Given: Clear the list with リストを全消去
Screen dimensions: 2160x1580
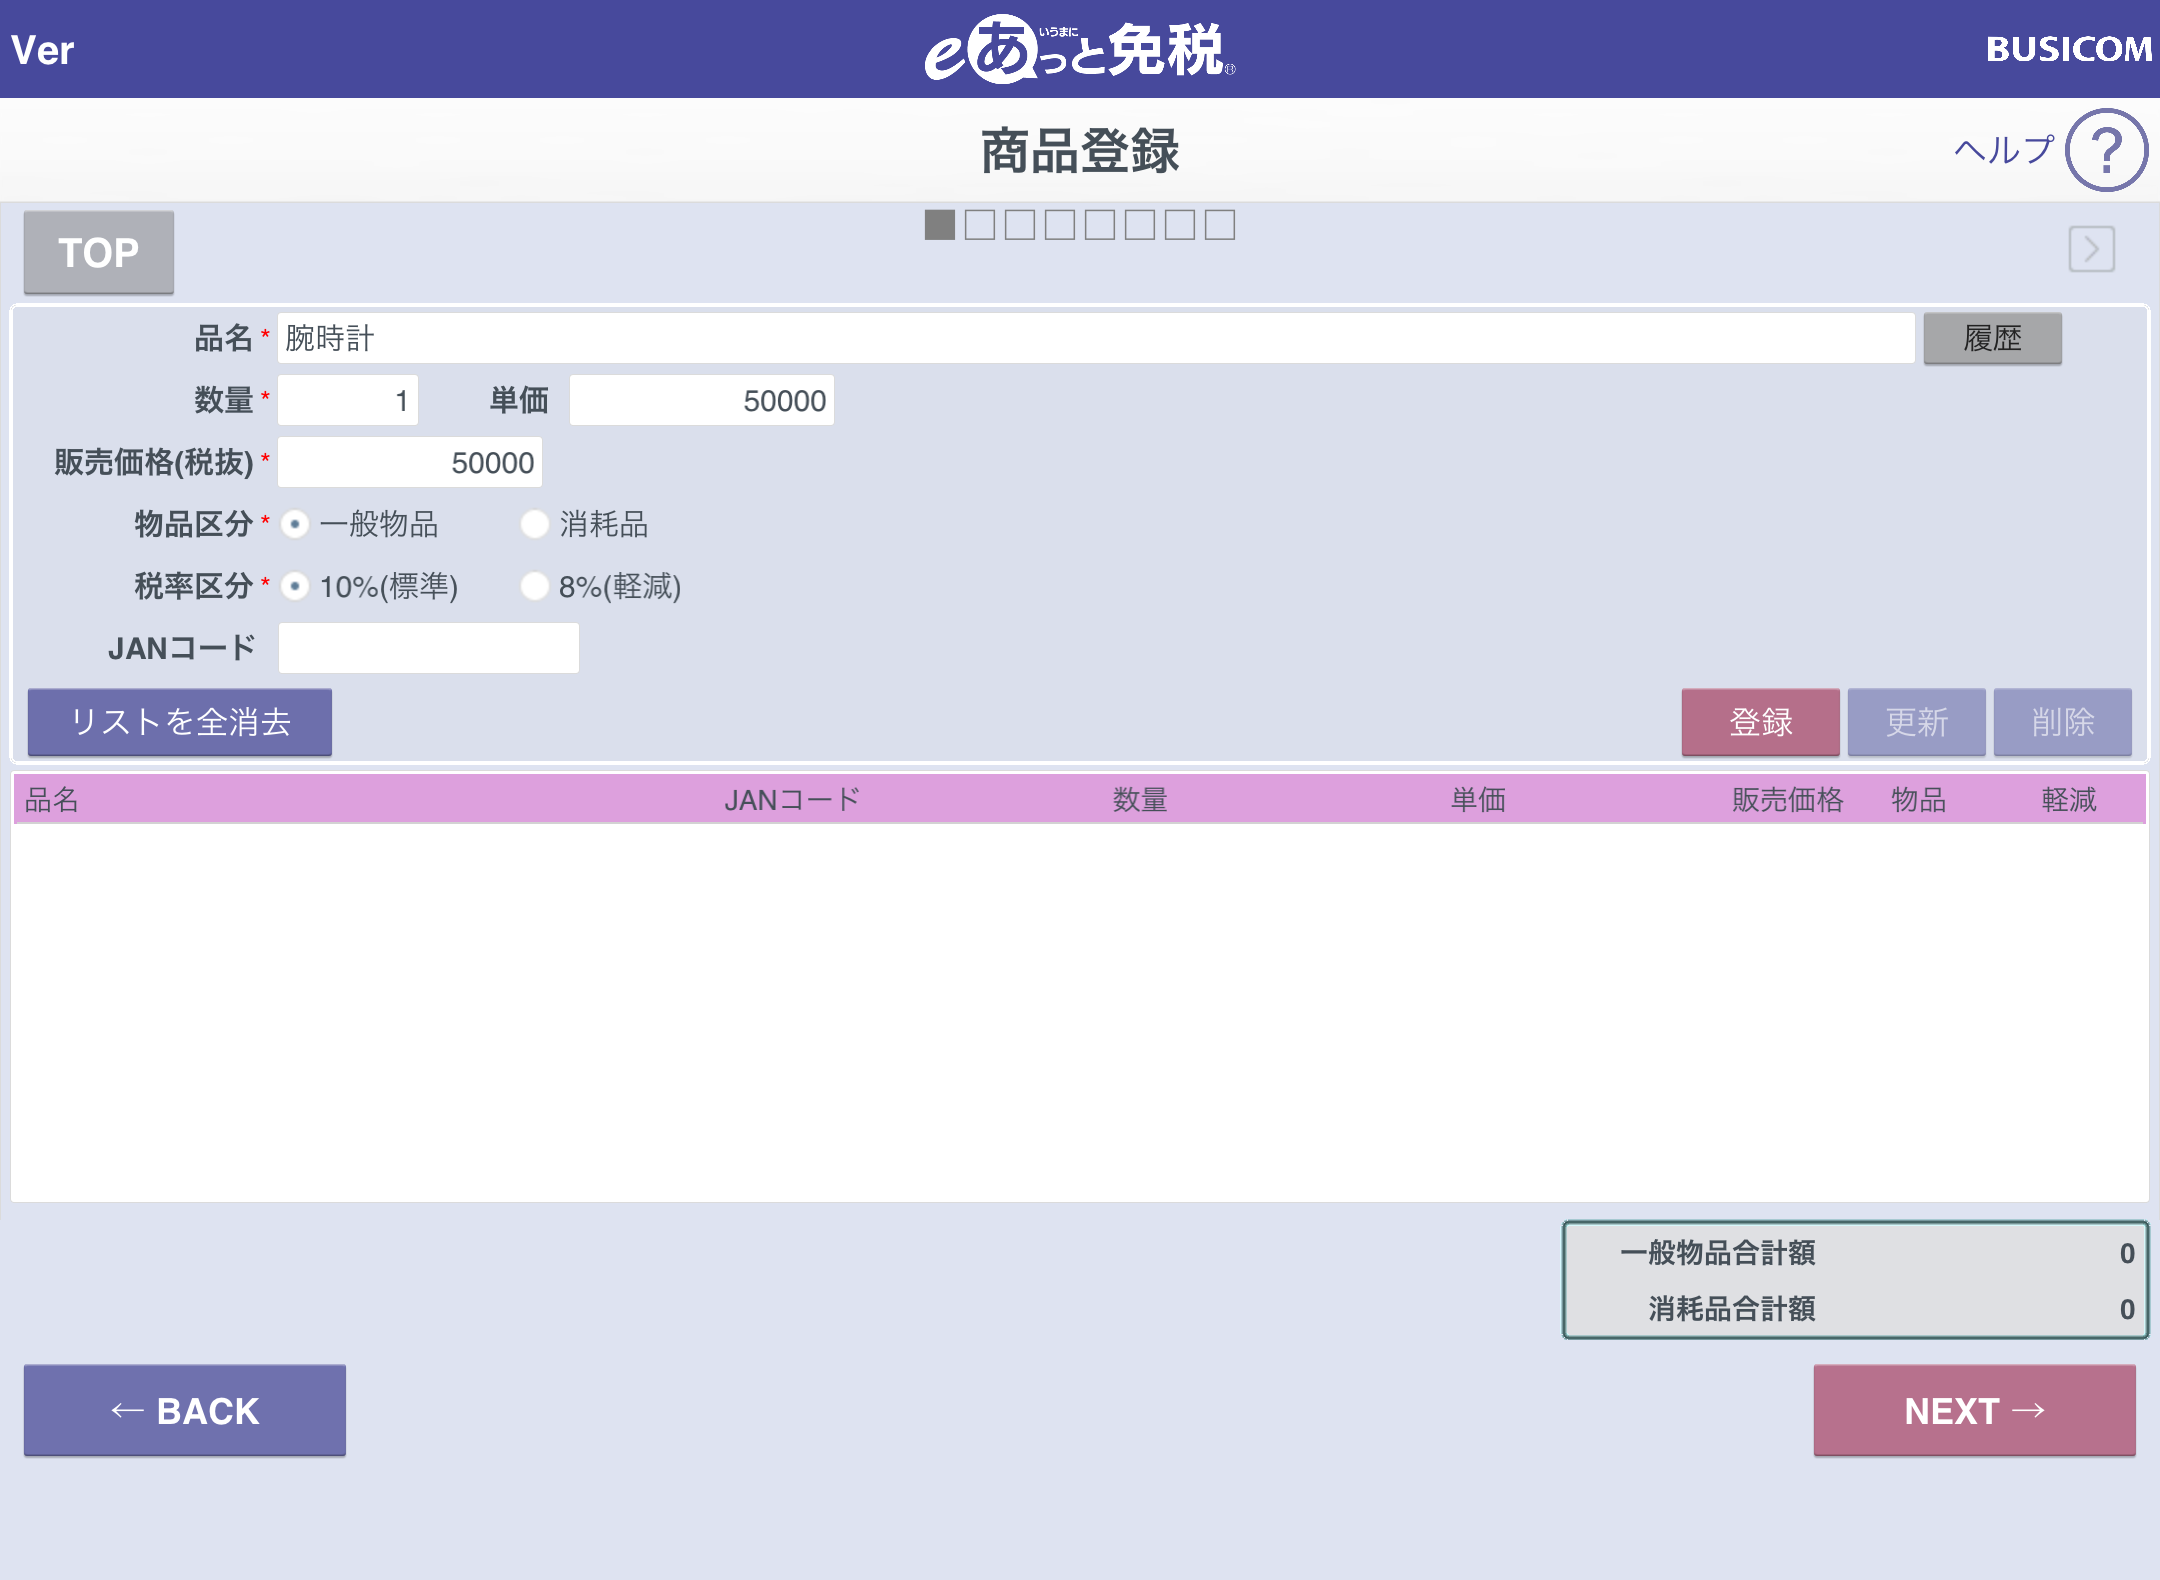Looking at the screenshot, I should 180,722.
